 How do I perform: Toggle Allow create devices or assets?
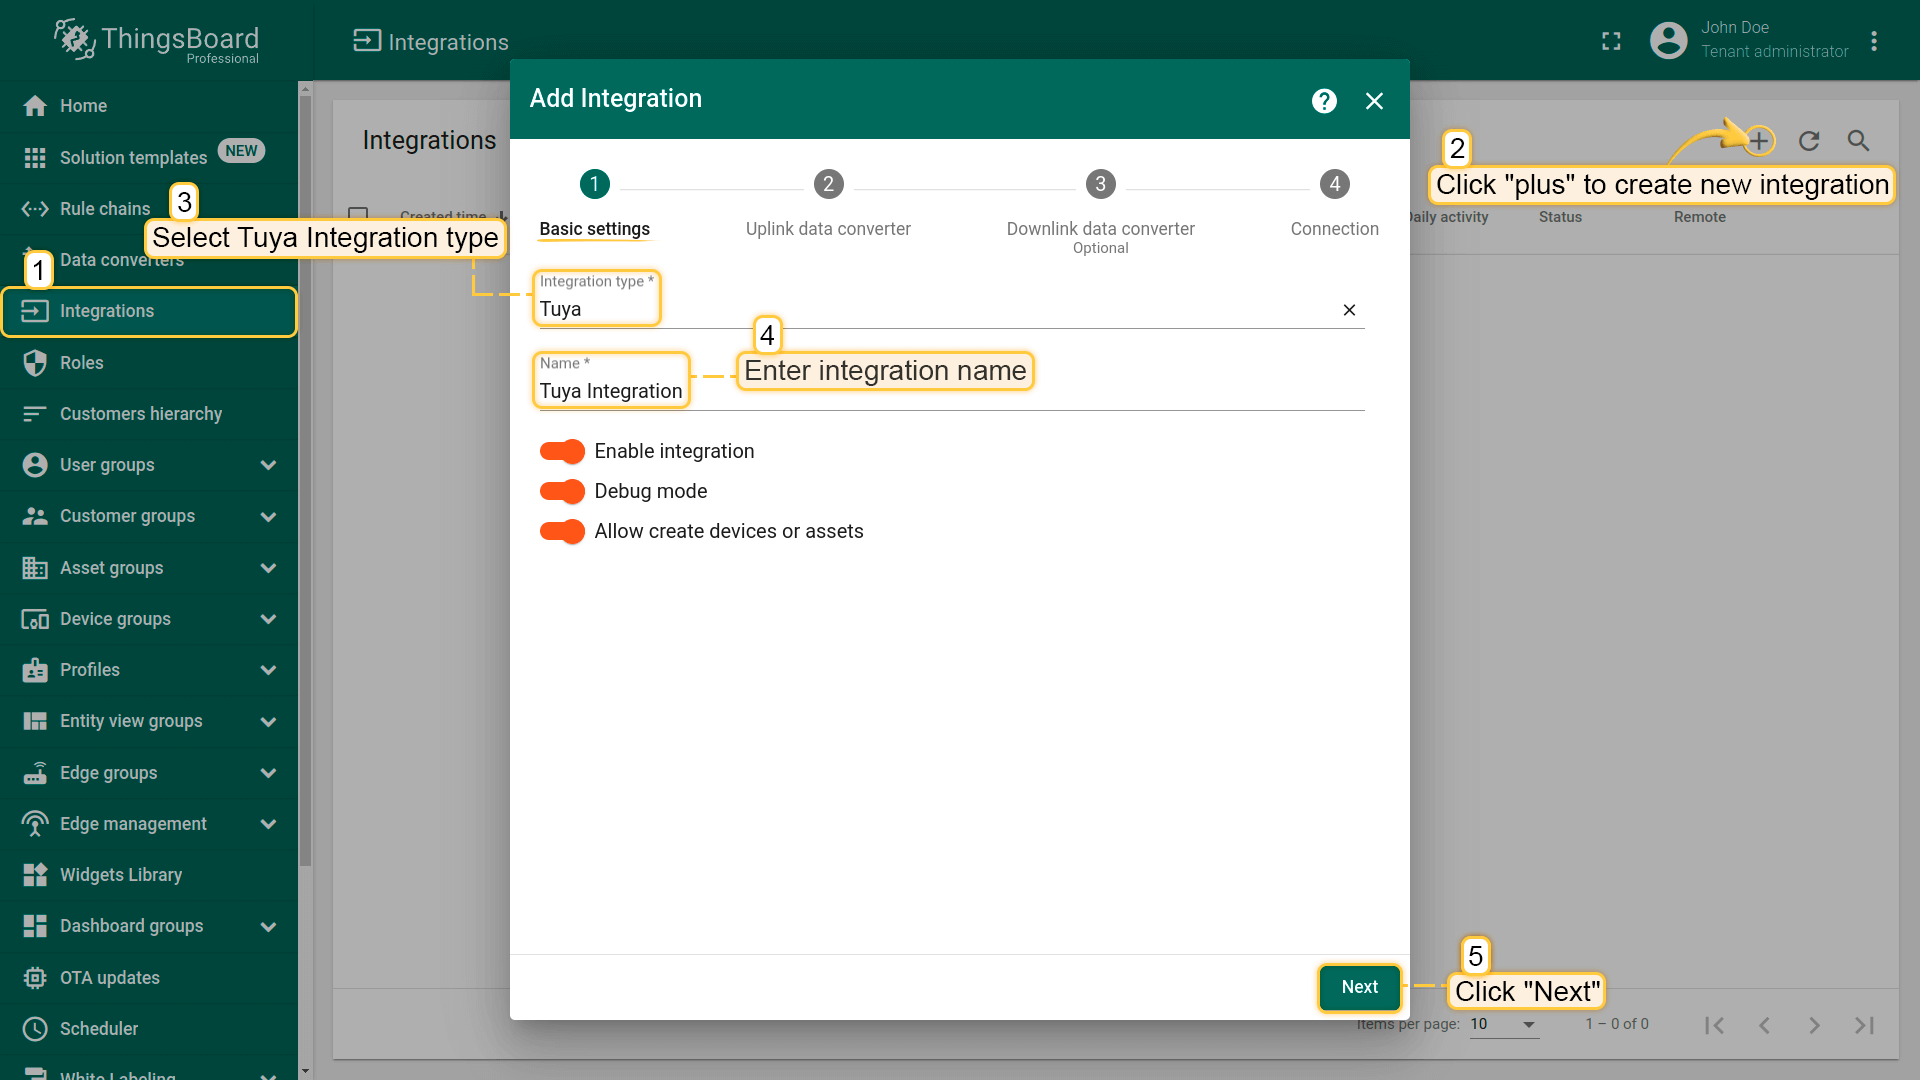point(562,531)
